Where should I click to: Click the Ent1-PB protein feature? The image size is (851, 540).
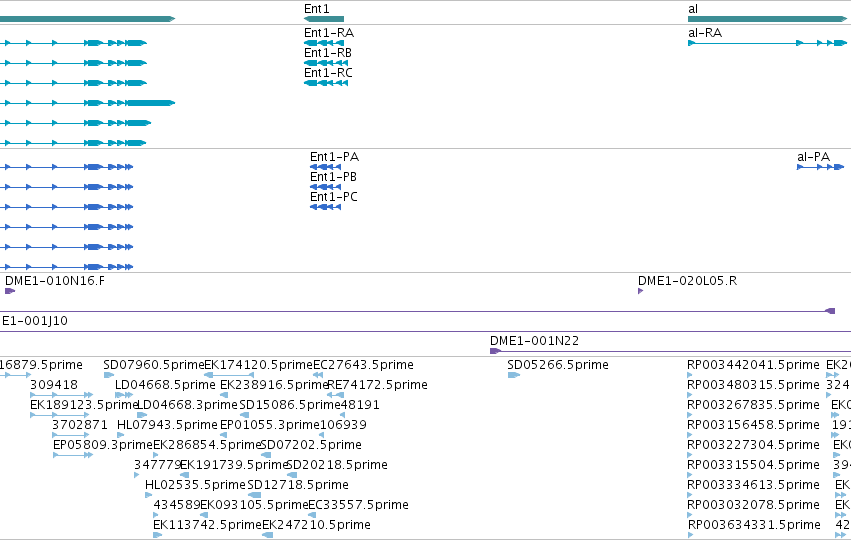pyautogui.click(x=326, y=187)
